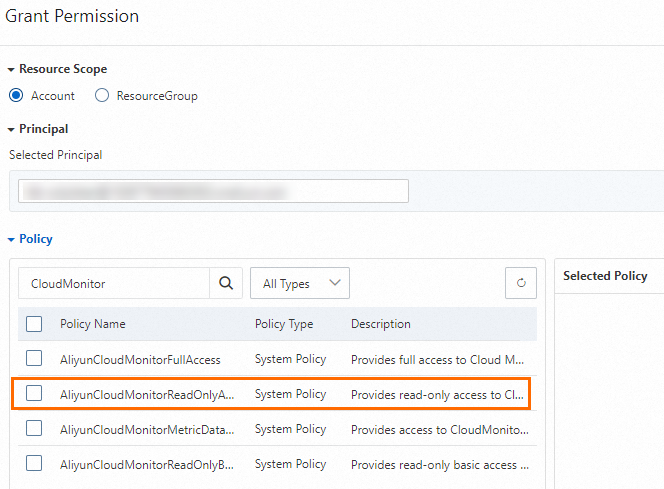Click the Selected Policy panel heading

(x=605, y=276)
